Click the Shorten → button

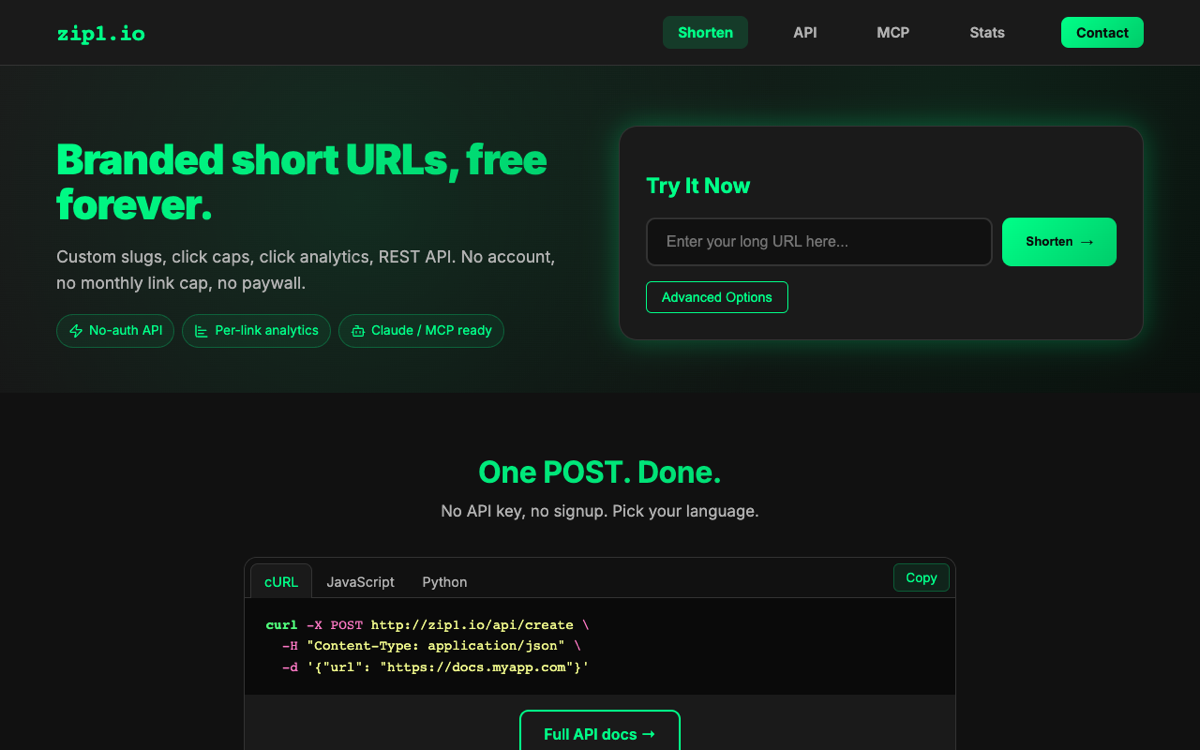click(x=1059, y=242)
